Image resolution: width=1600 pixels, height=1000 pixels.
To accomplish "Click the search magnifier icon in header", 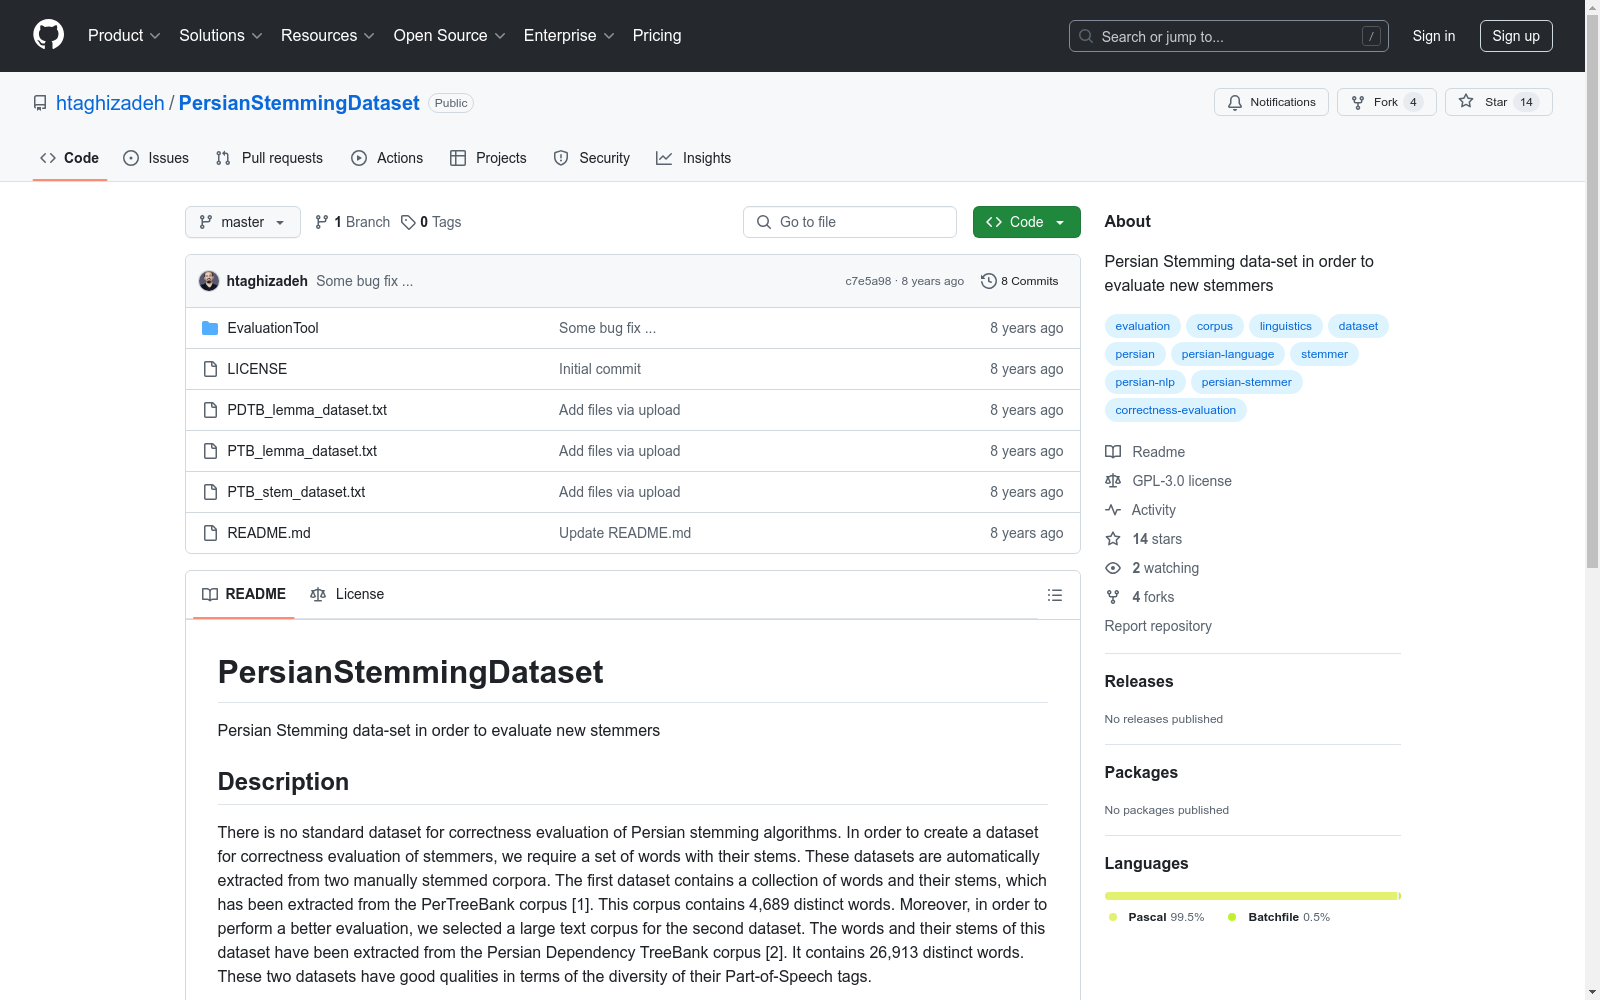I will [x=1086, y=36].
